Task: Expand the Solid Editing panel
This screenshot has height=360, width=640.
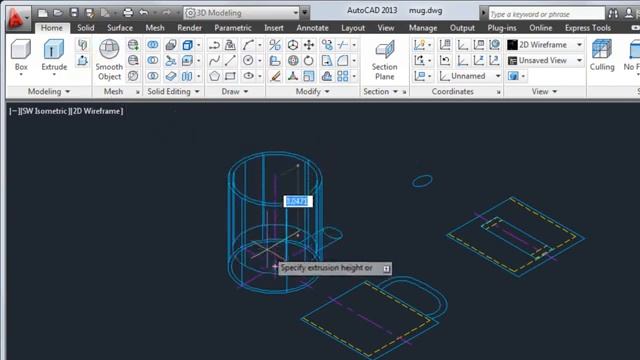Action: [x=173, y=91]
